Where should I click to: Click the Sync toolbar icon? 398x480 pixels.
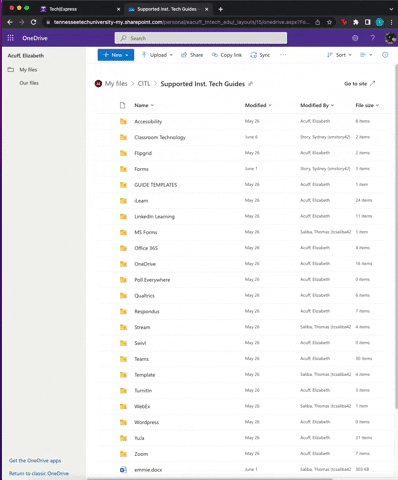pyautogui.click(x=260, y=55)
